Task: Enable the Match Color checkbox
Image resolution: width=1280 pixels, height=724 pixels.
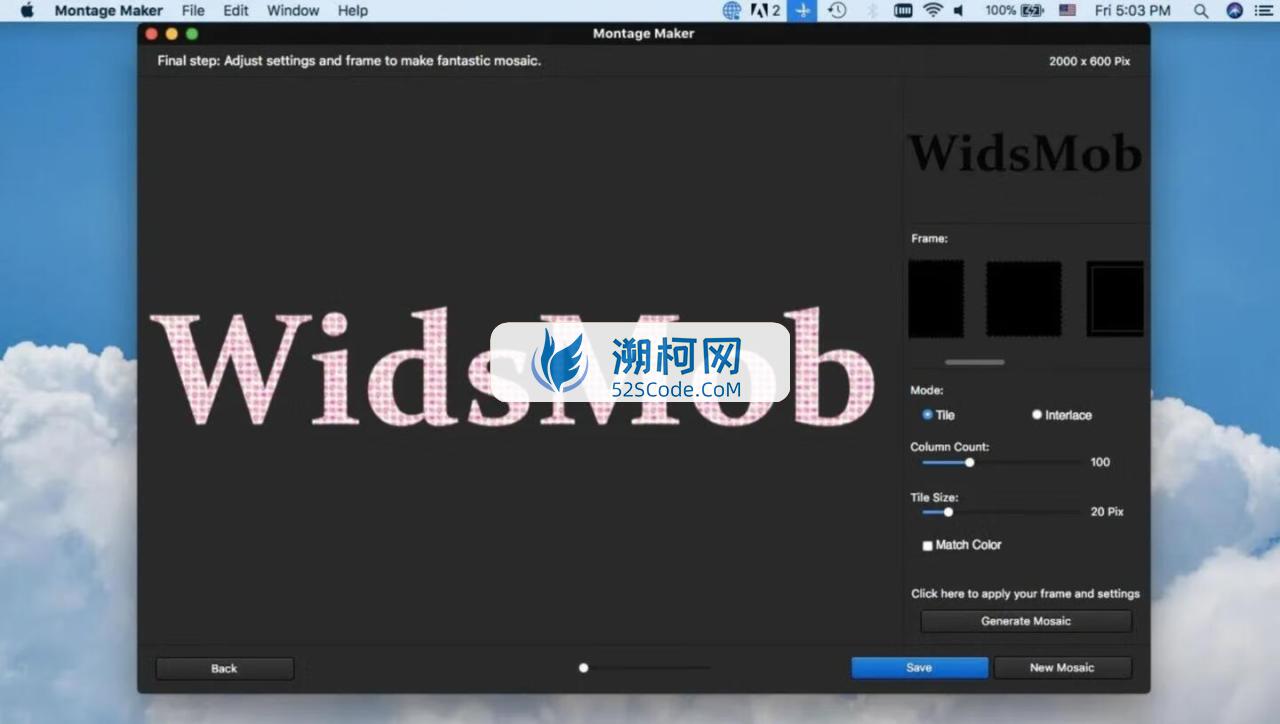Action: [927, 546]
